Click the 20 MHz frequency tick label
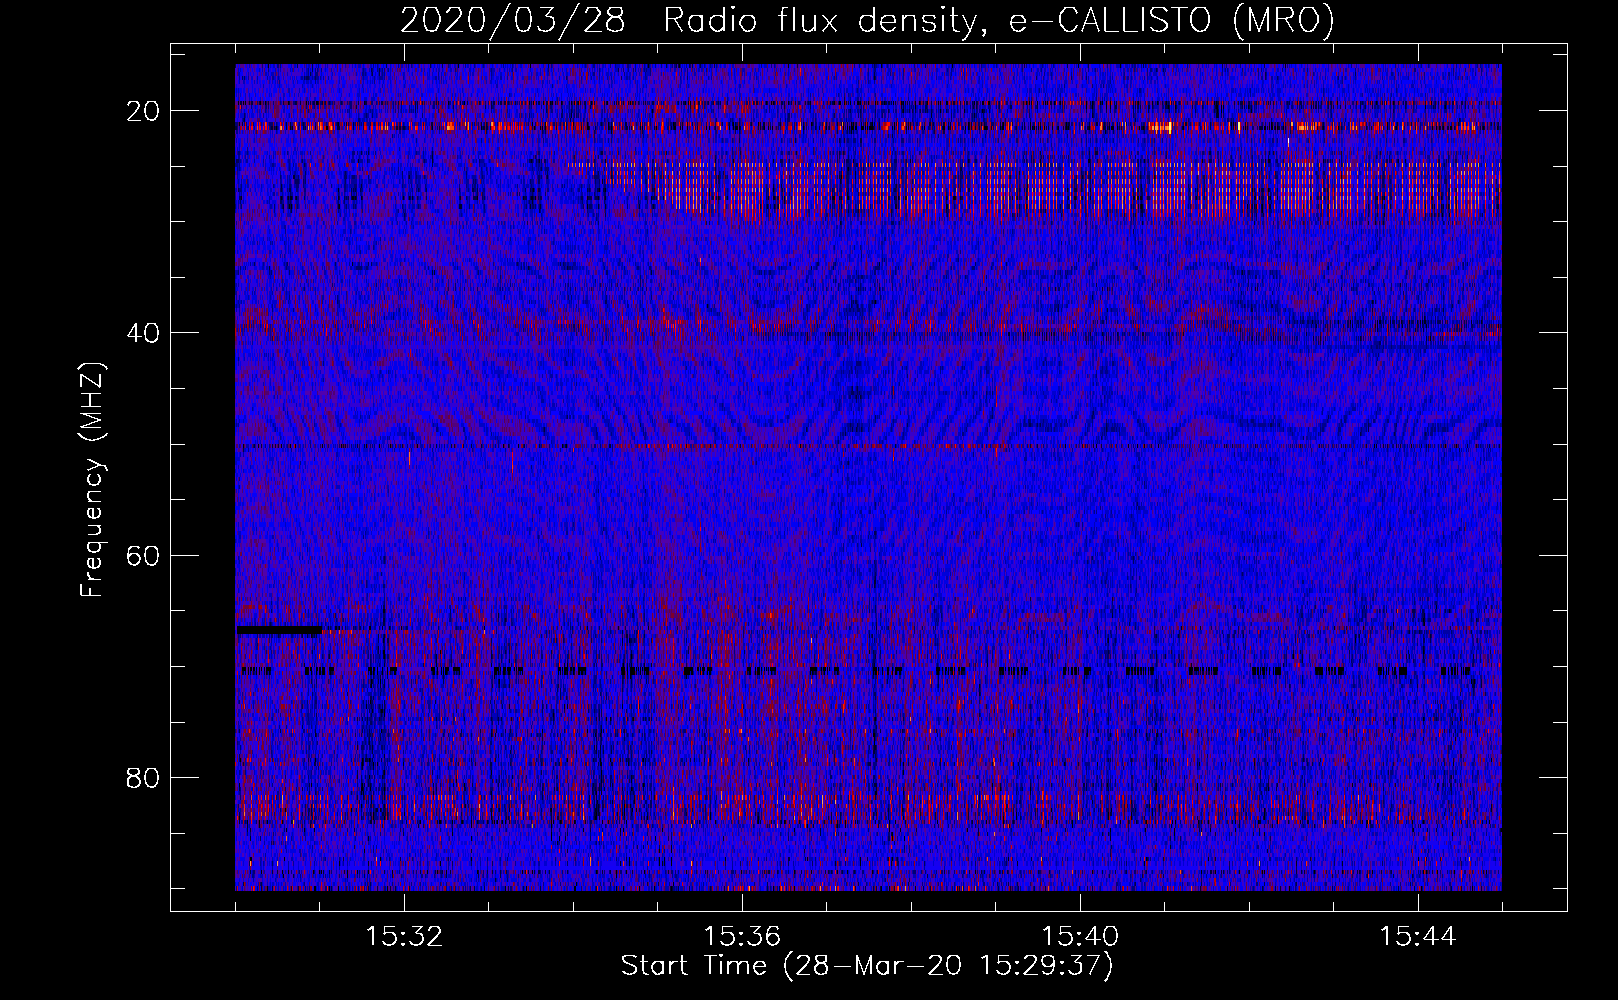Image resolution: width=1618 pixels, height=1000 pixels. click(143, 111)
